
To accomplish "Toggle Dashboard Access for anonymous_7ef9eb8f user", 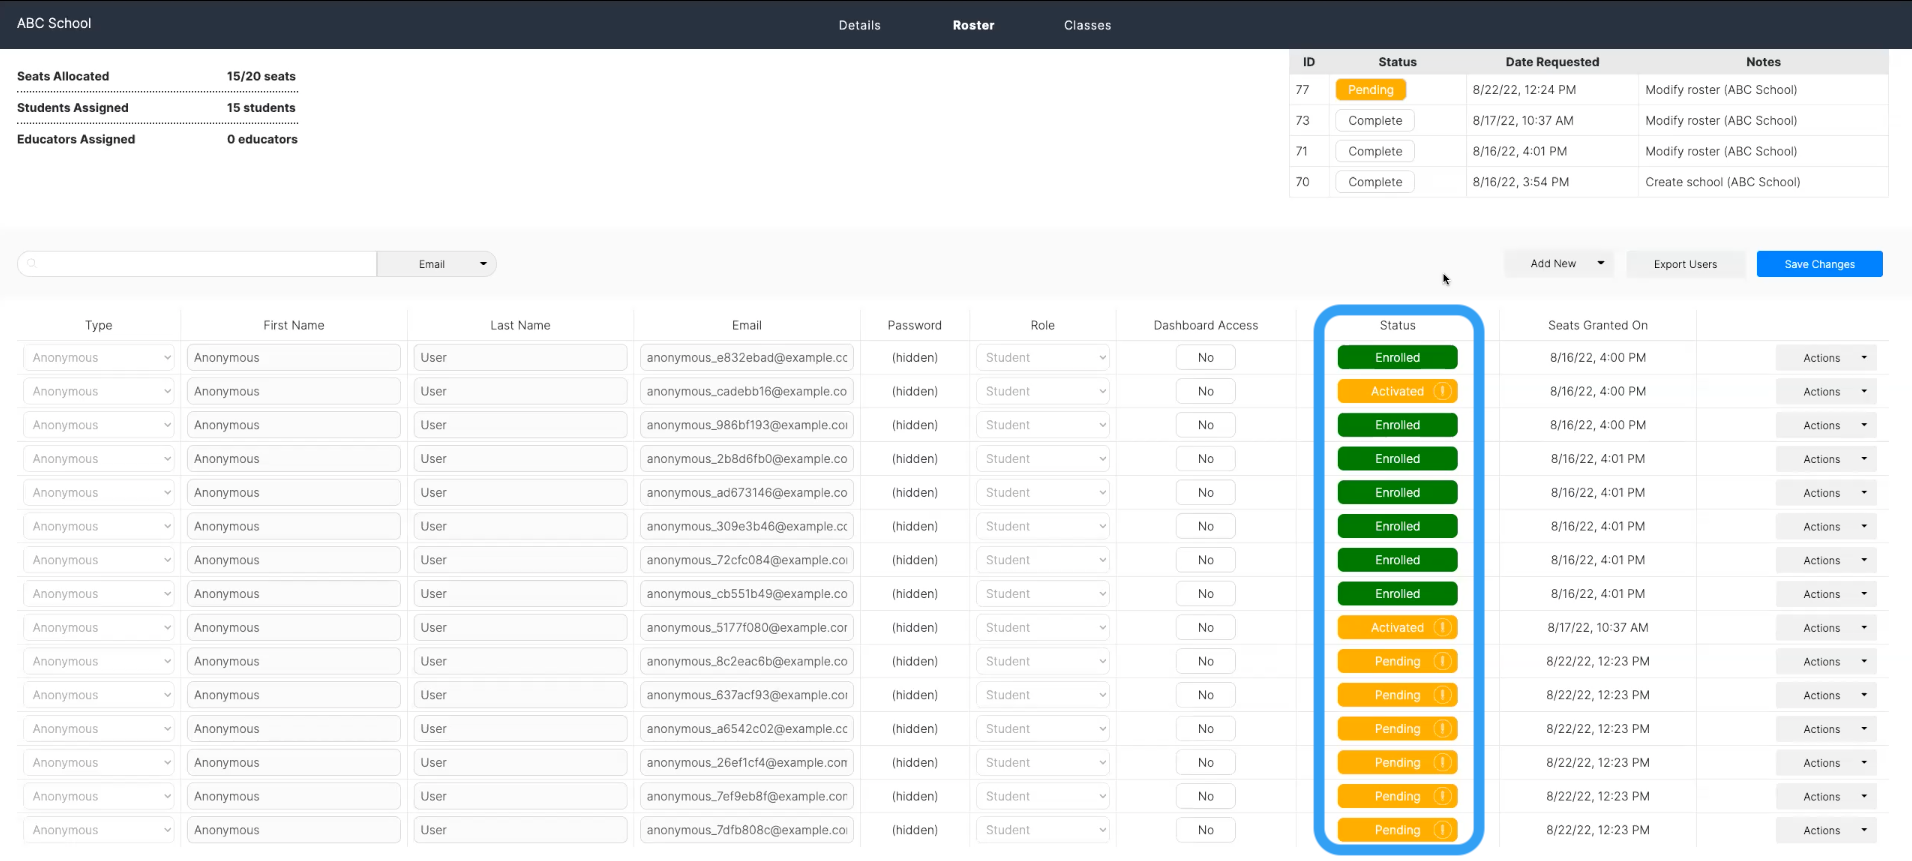I will click(1205, 797).
